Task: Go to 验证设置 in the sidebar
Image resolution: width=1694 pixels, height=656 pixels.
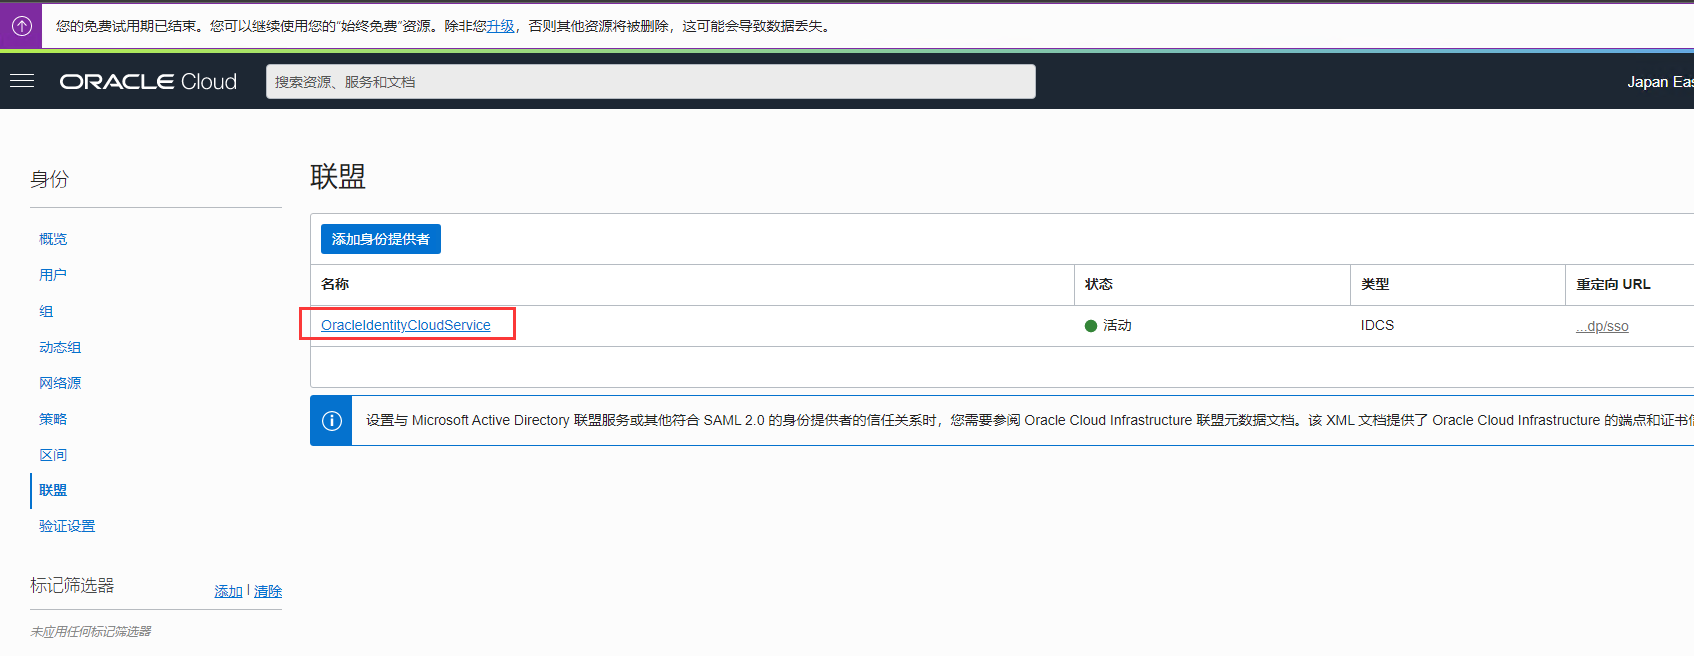Action: click(67, 526)
